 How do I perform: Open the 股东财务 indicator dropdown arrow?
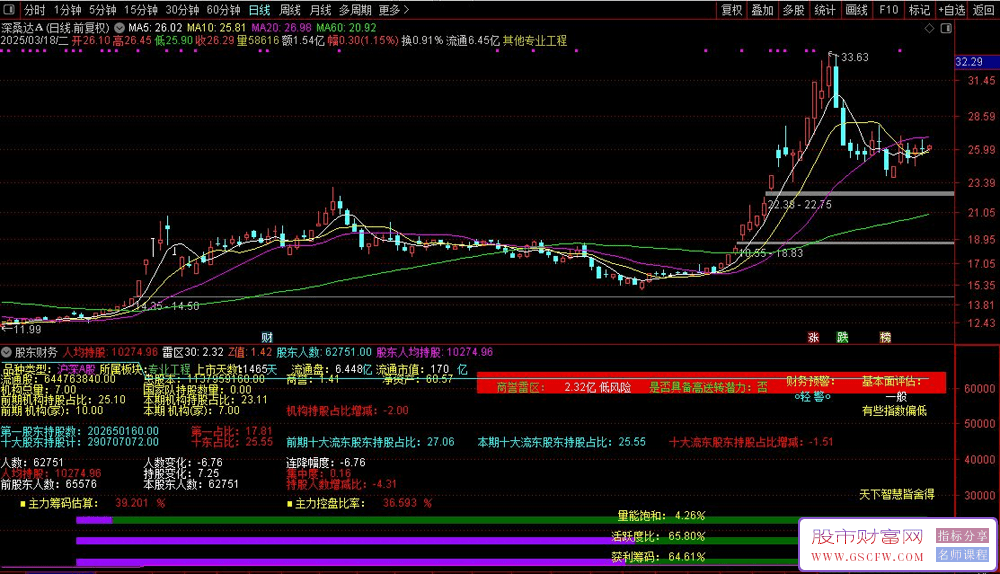click(x=6, y=352)
